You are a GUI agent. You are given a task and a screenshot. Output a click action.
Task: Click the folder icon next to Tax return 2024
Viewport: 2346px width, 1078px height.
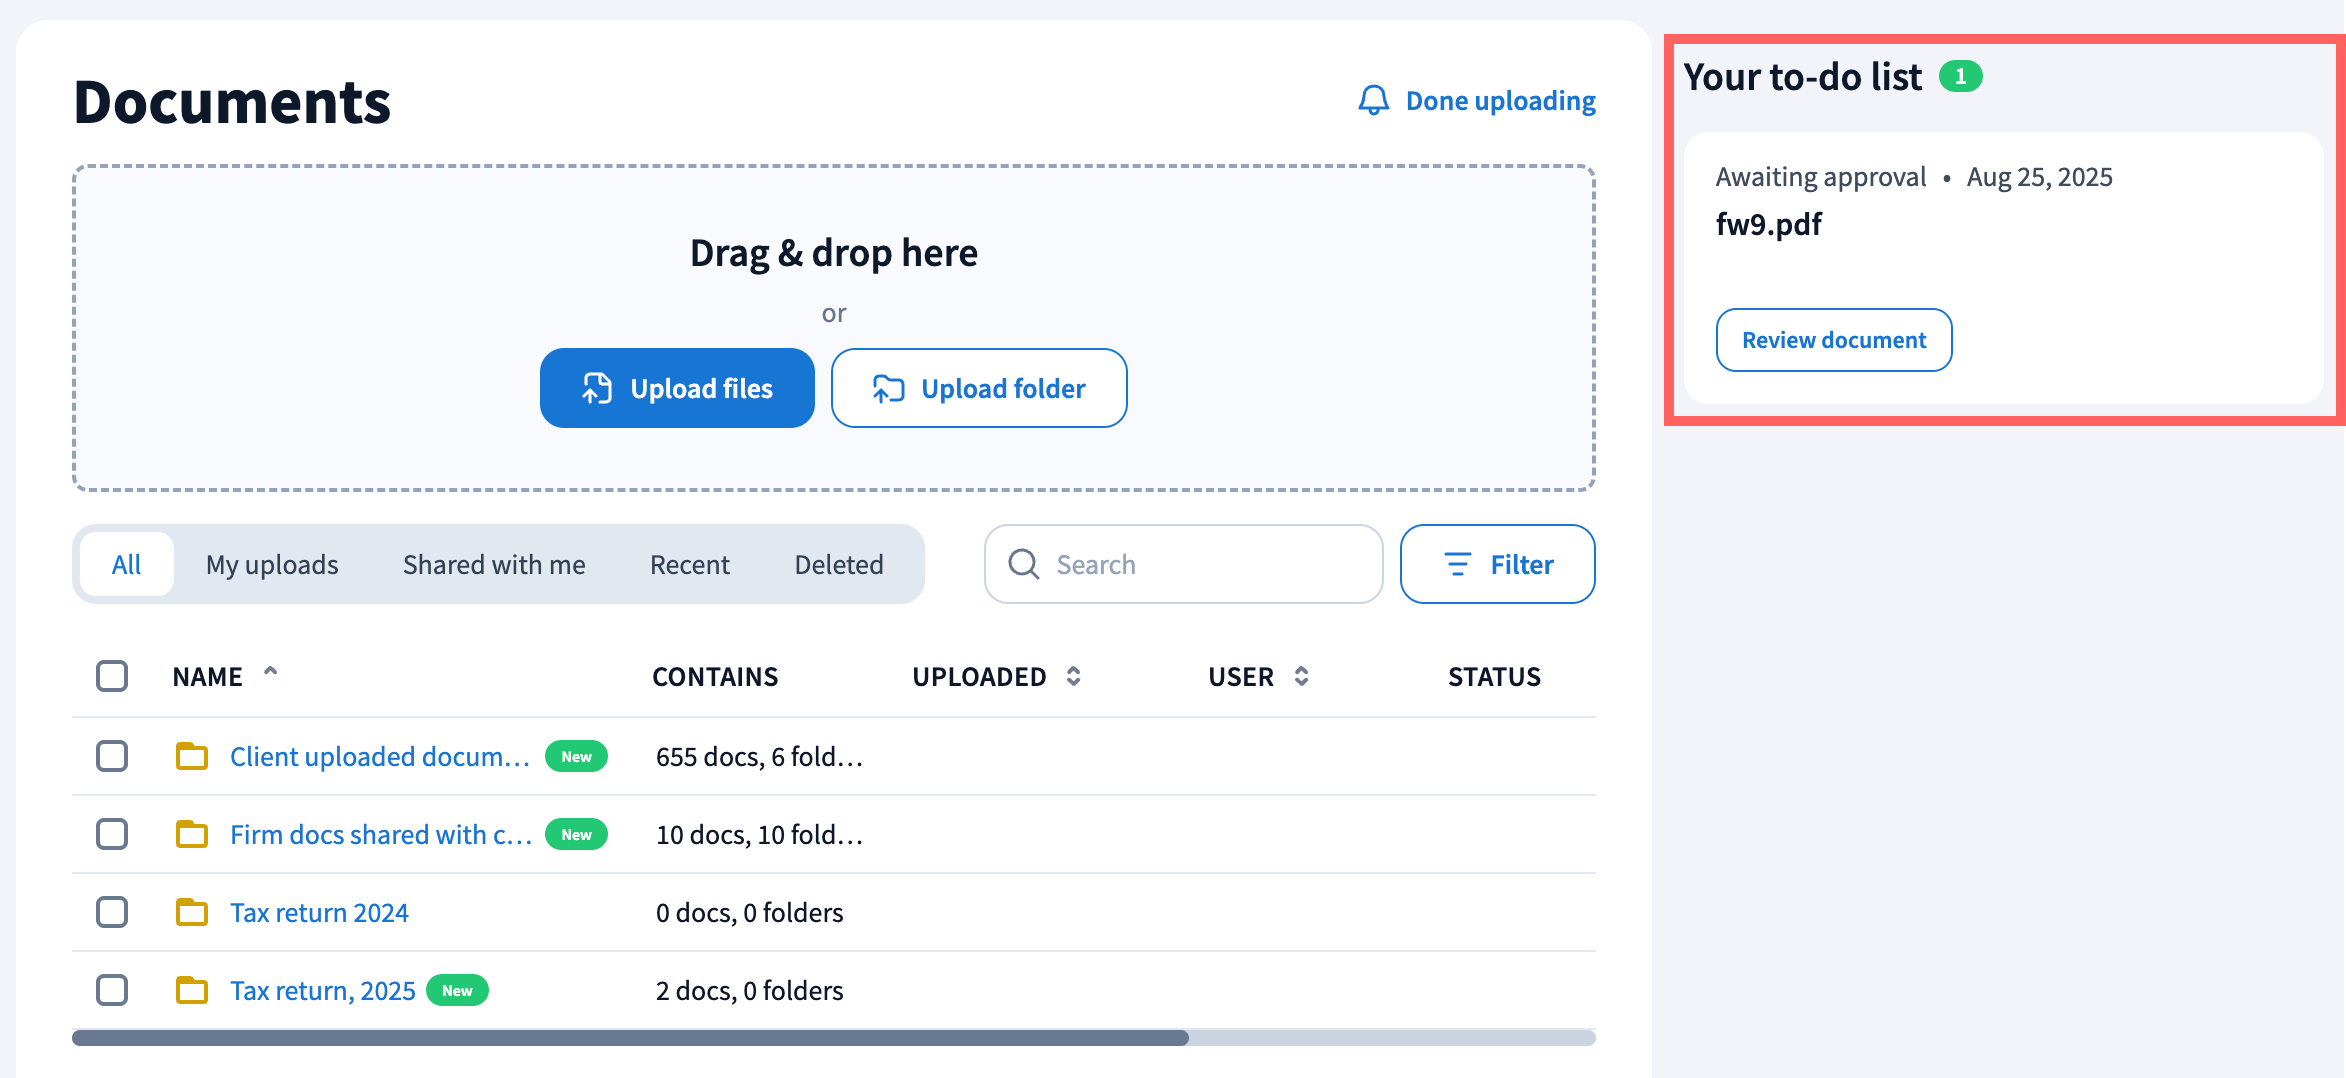click(191, 912)
